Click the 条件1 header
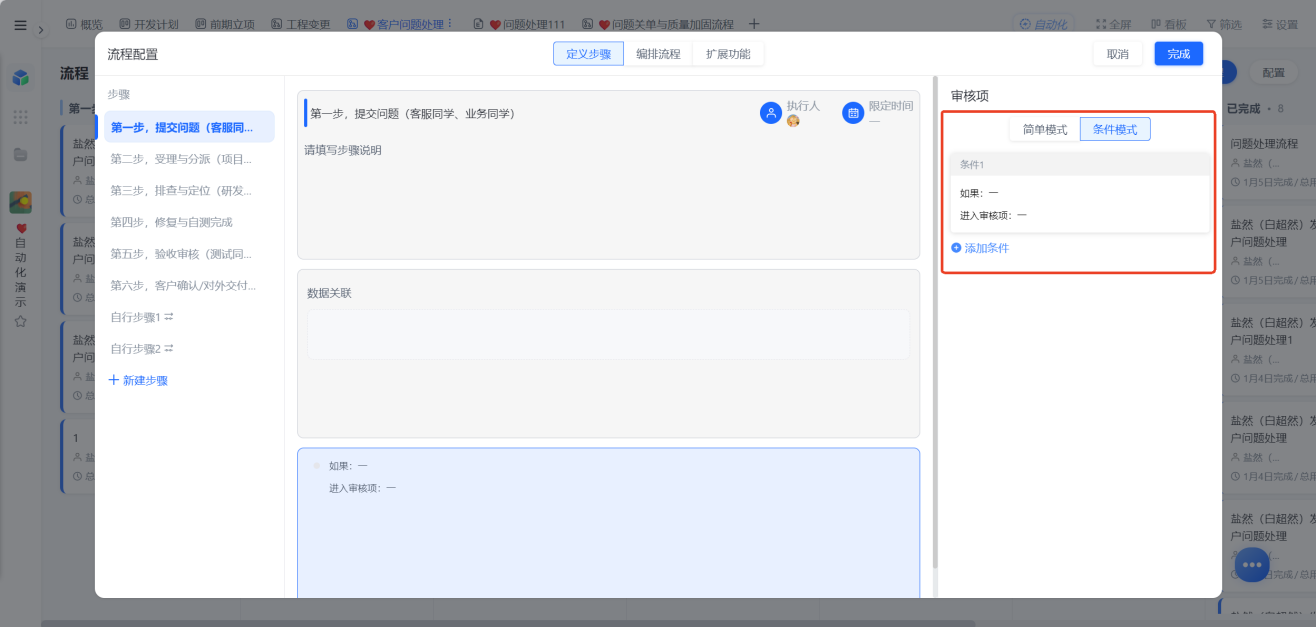Image resolution: width=1316 pixels, height=627 pixels. pyautogui.click(x=1079, y=165)
